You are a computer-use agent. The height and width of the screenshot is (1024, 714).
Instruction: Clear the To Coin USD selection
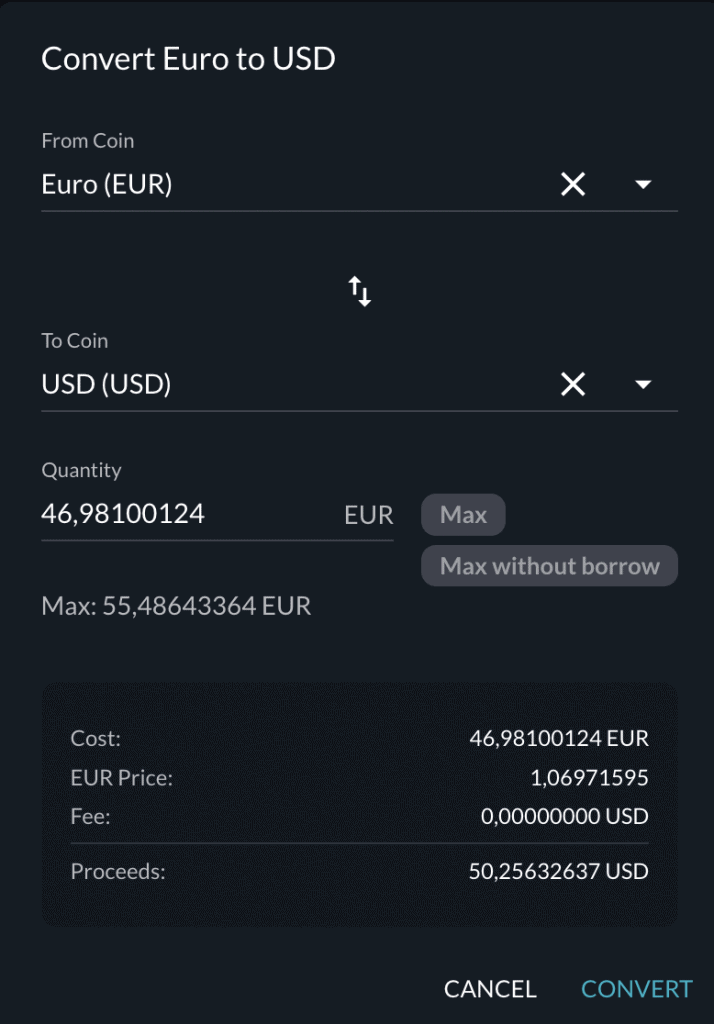click(x=573, y=384)
